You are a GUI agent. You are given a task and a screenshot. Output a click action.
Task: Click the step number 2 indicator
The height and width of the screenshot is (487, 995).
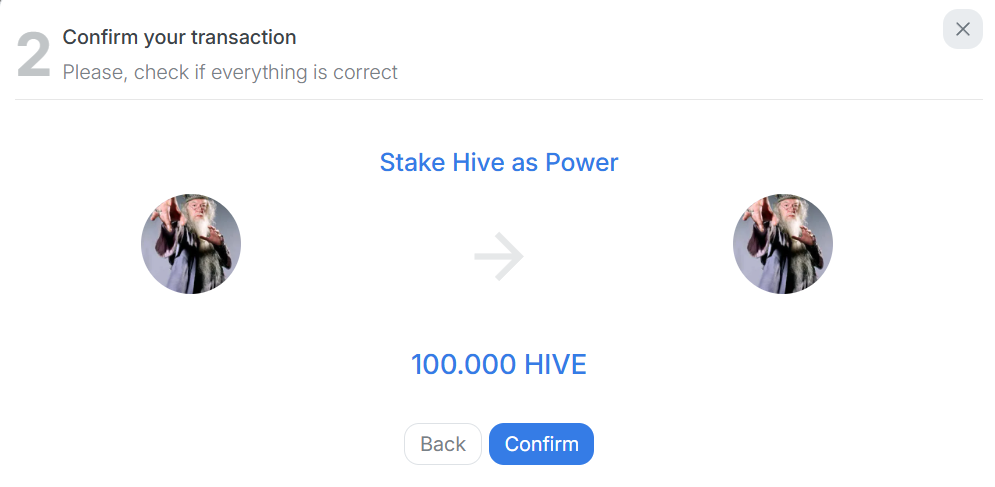click(33, 55)
